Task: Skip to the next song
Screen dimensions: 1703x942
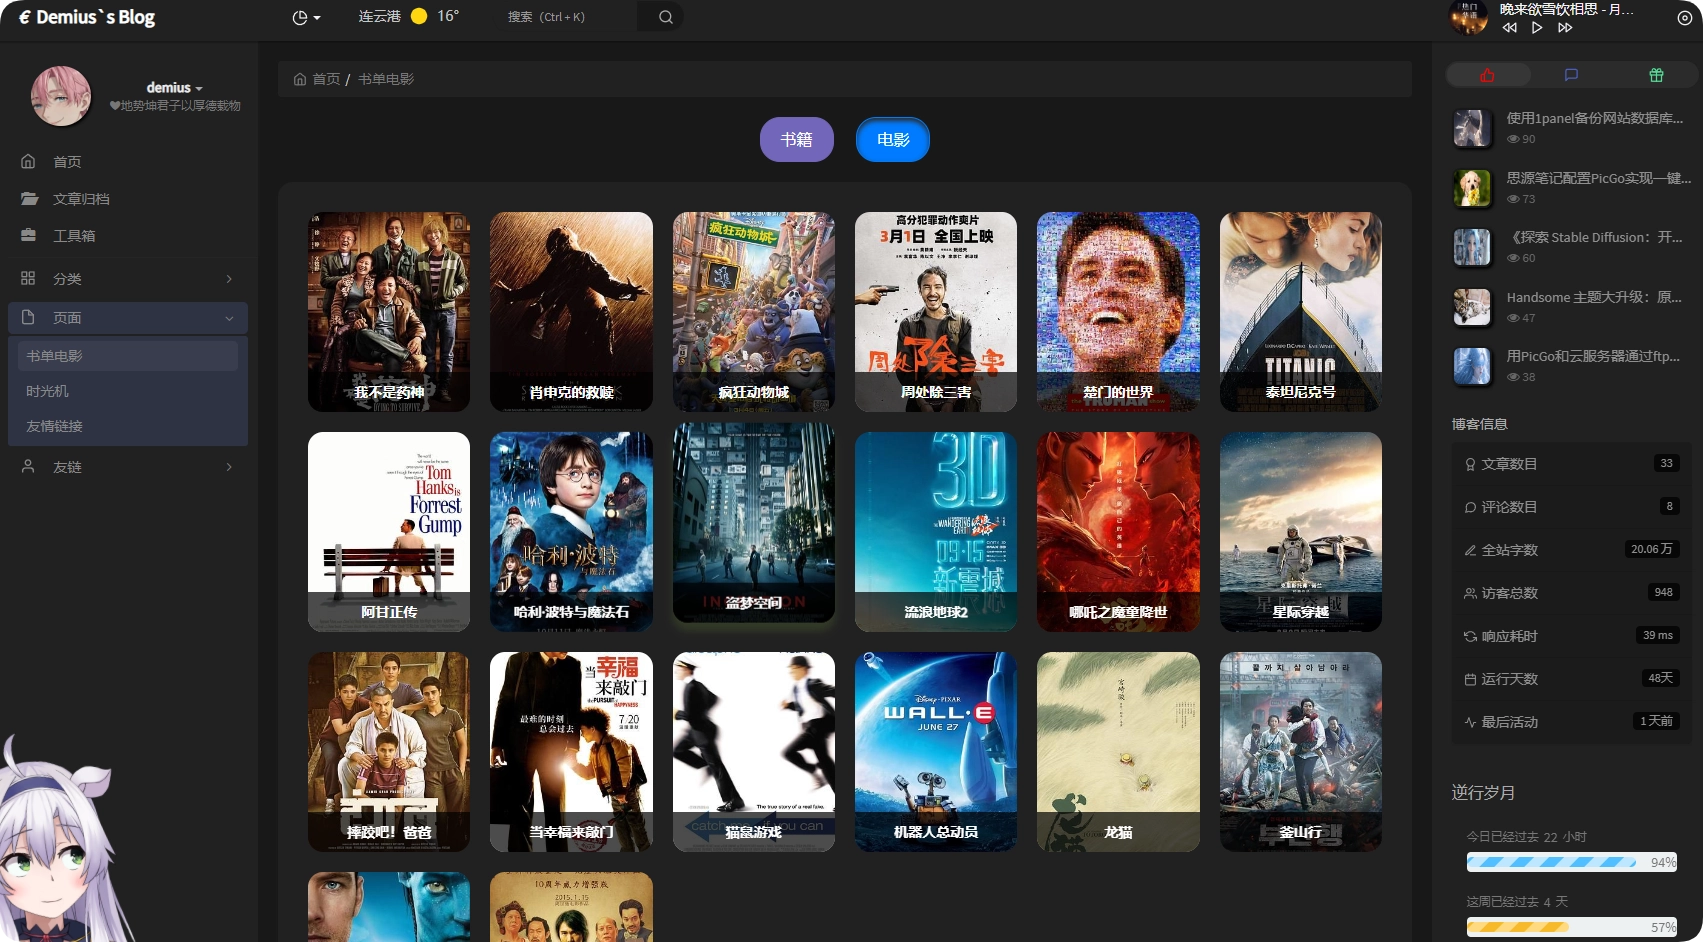Action: pyautogui.click(x=1565, y=28)
